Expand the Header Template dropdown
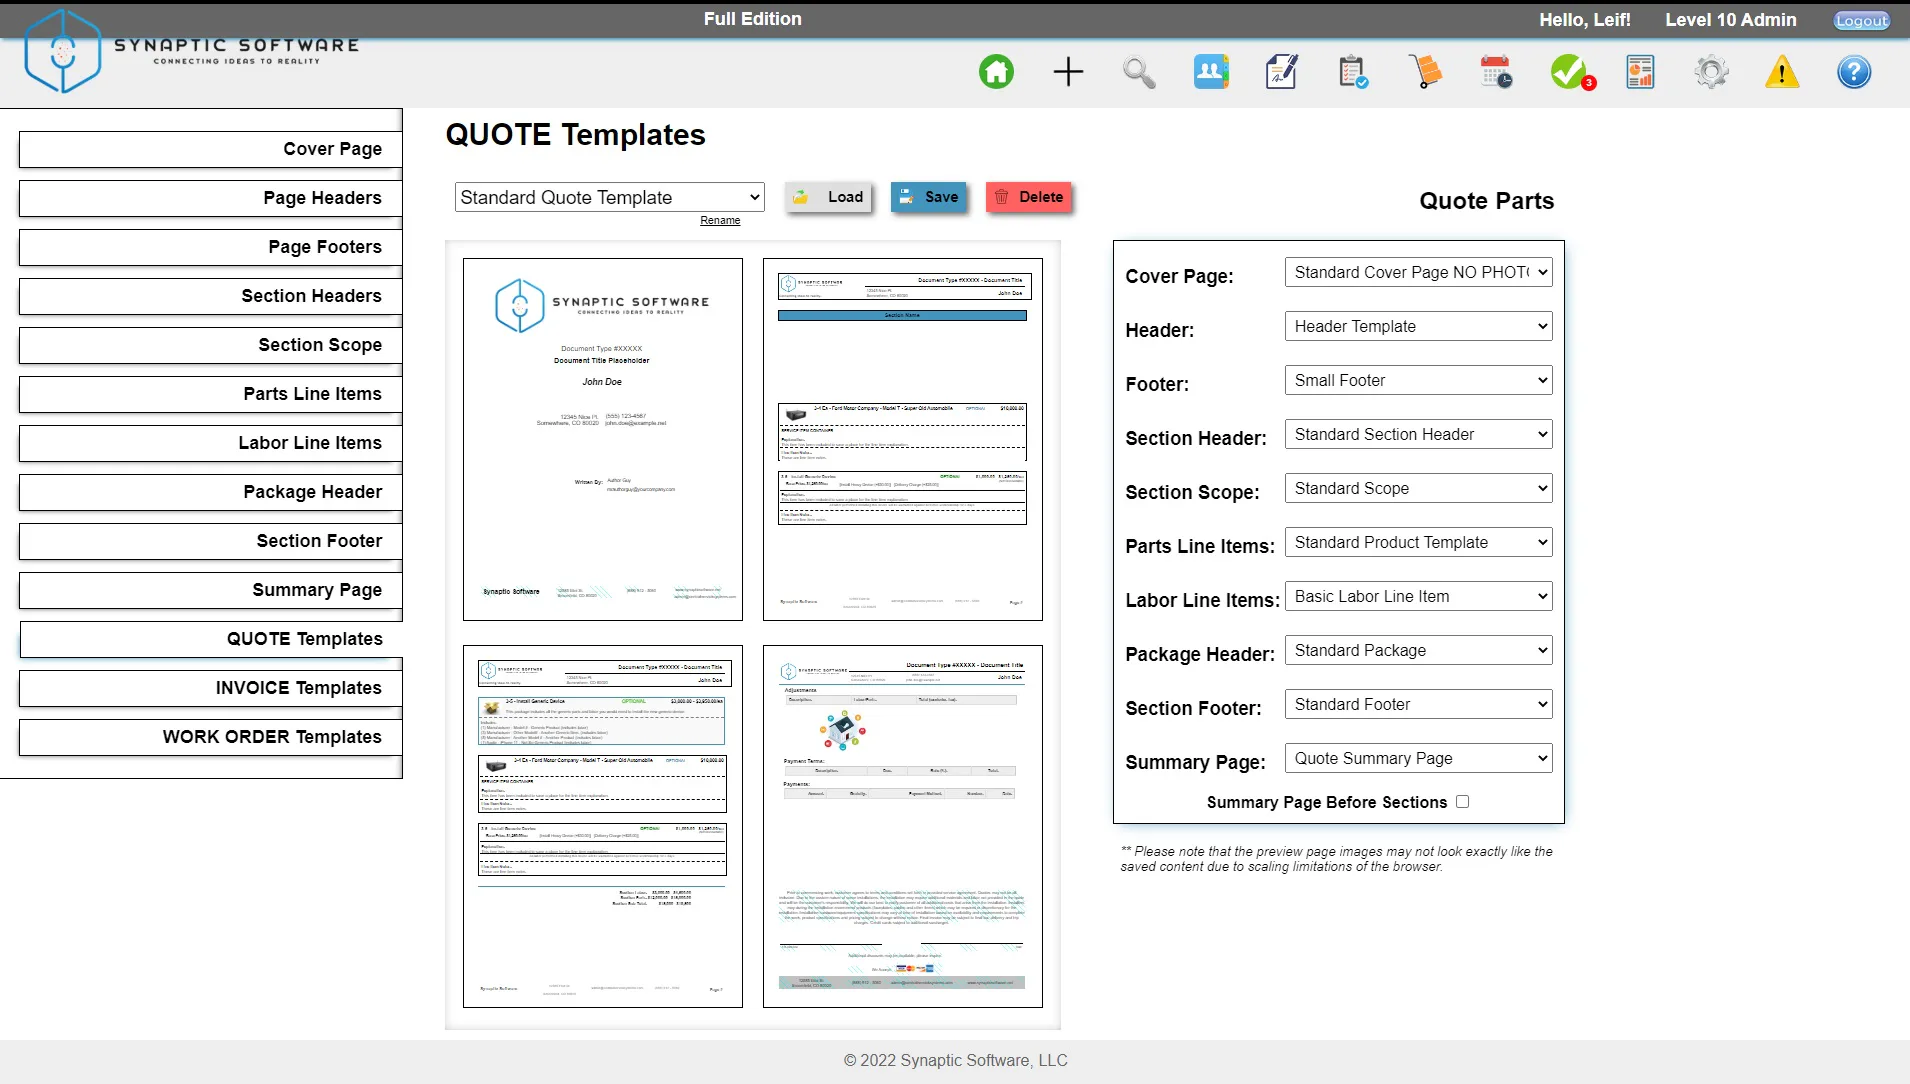Viewport: 1910px width, 1084px height. click(1418, 326)
